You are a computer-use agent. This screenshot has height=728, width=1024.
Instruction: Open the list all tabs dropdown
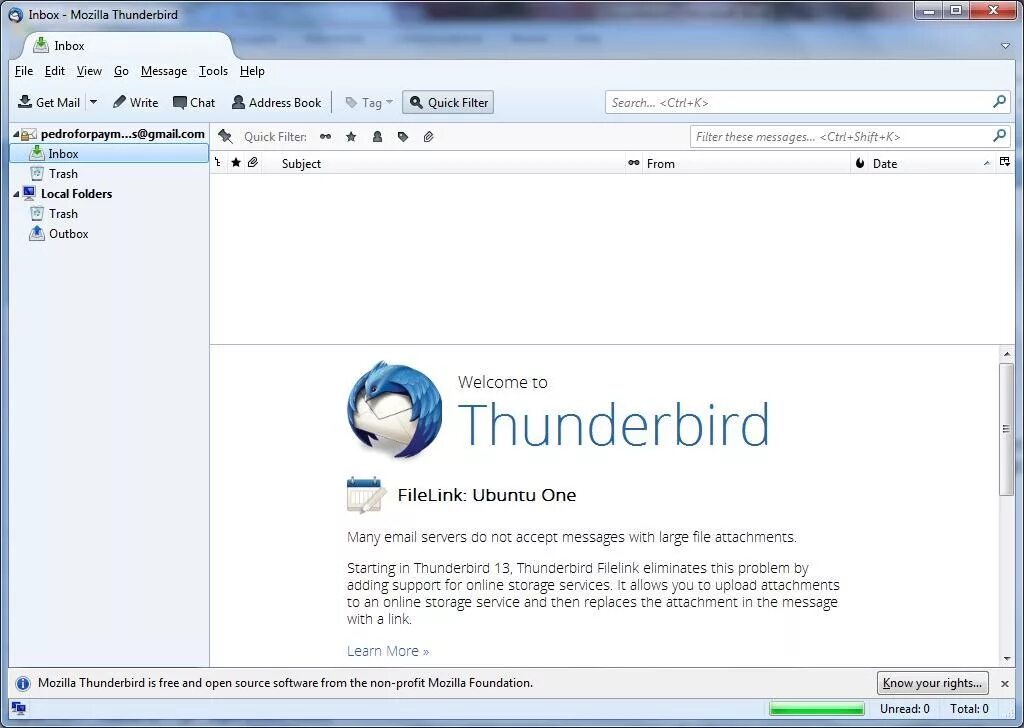click(x=1006, y=45)
